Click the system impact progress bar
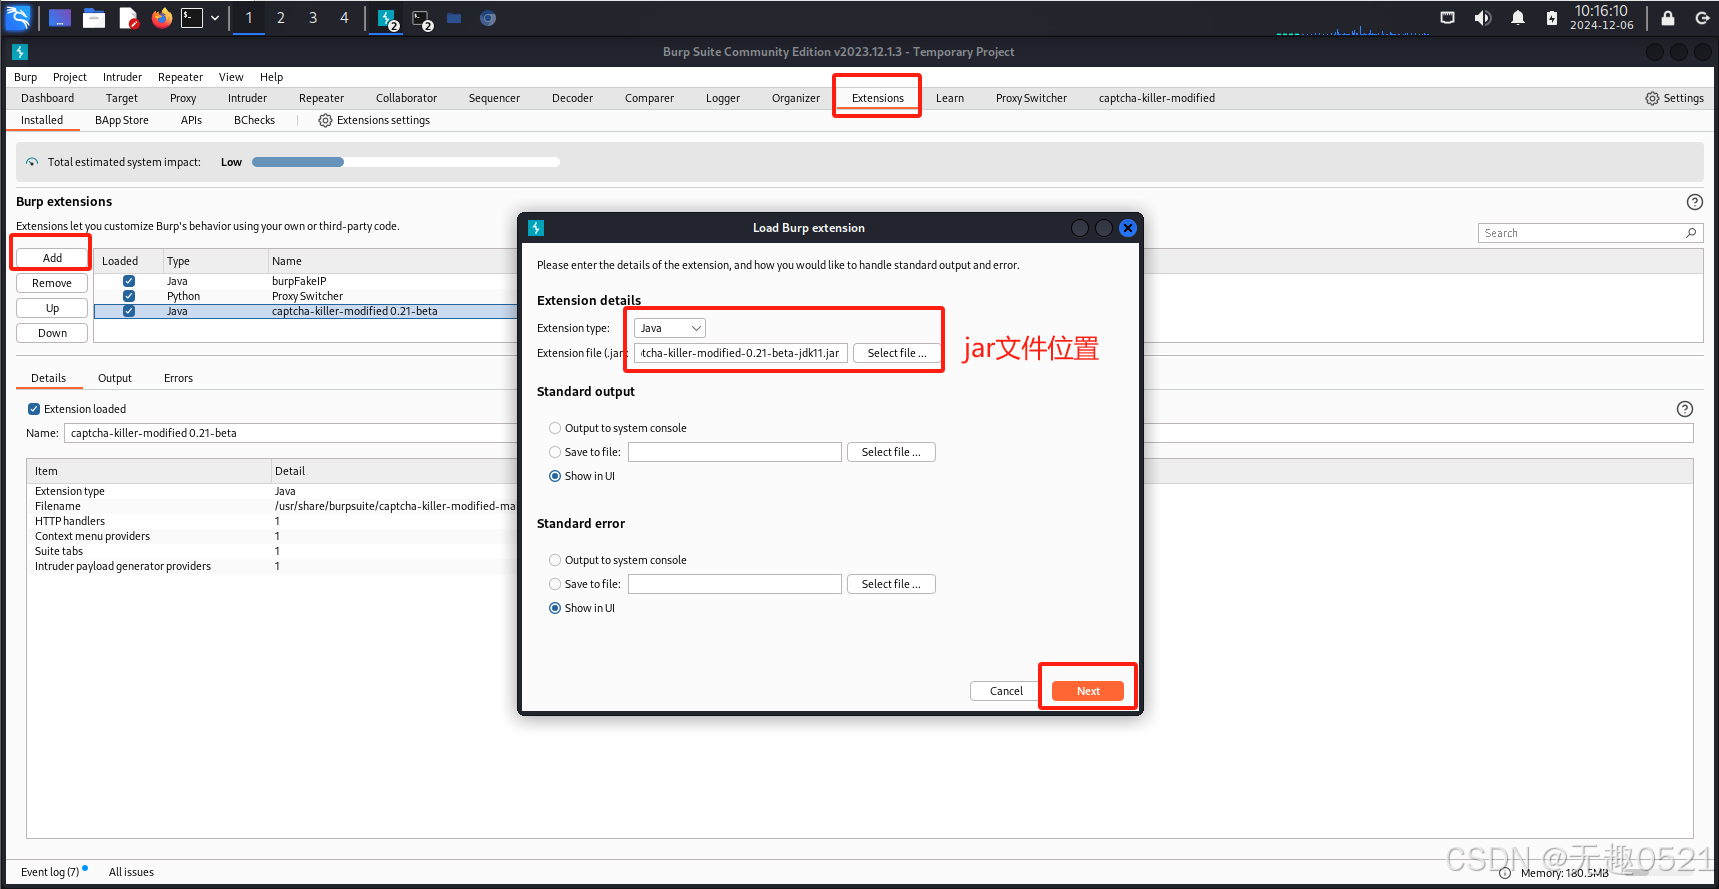Screen dimensions: 1719x889 406,162
